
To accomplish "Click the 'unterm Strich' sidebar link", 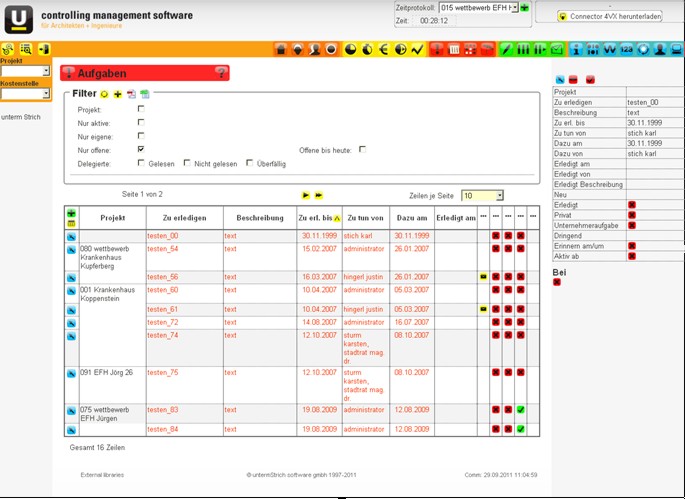I will [x=21, y=117].
